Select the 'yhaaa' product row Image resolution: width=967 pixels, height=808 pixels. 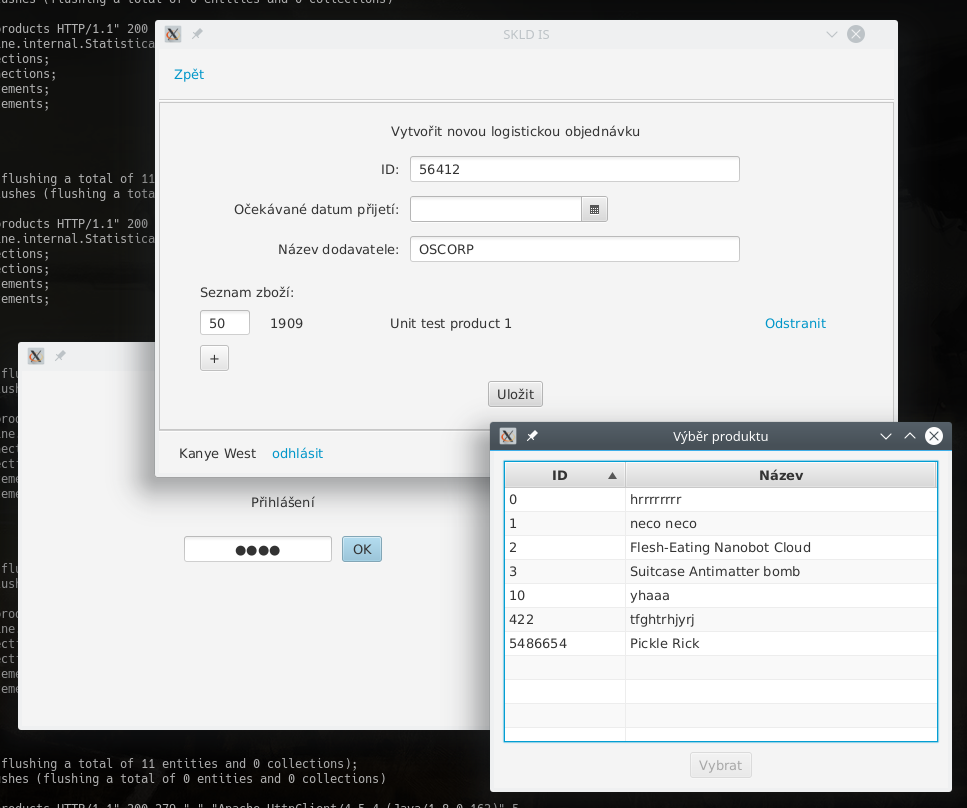[x=720, y=596]
